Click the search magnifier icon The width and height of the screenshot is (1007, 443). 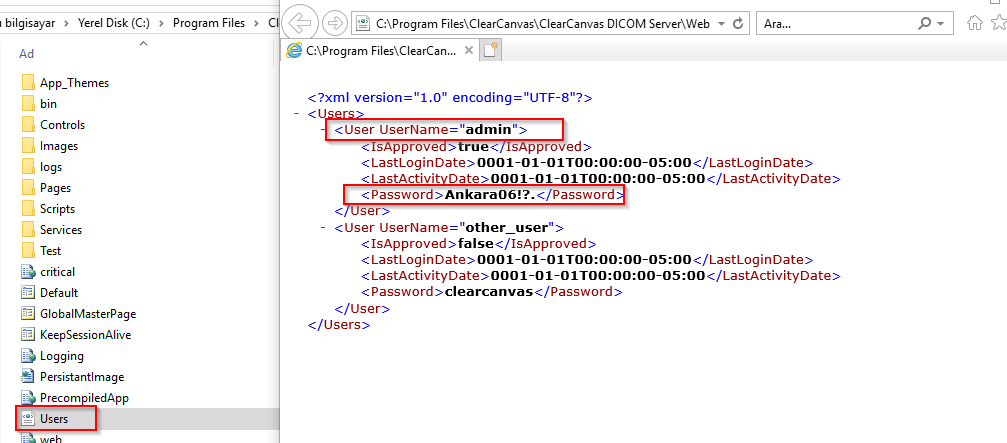pyautogui.click(x=925, y=24)
